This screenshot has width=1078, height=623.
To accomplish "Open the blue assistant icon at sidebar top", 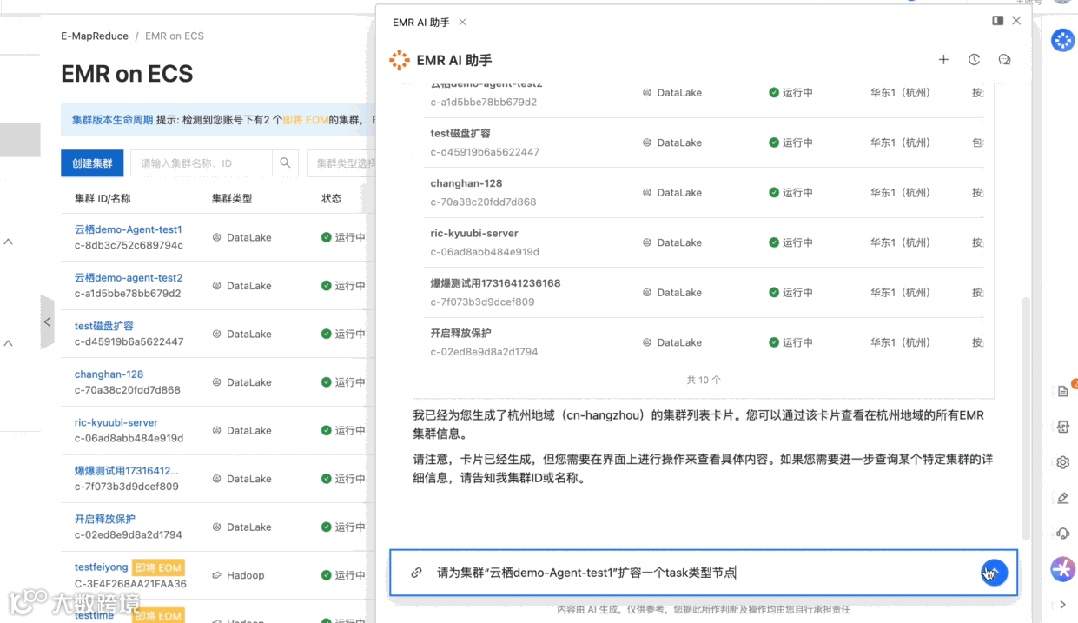I will click(1063, 41).
